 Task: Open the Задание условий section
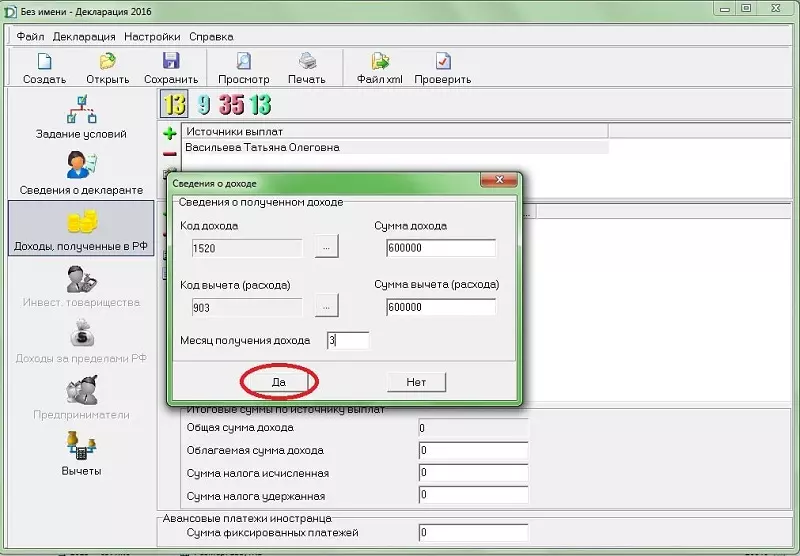pyautogui.click(x=81, y=117)
